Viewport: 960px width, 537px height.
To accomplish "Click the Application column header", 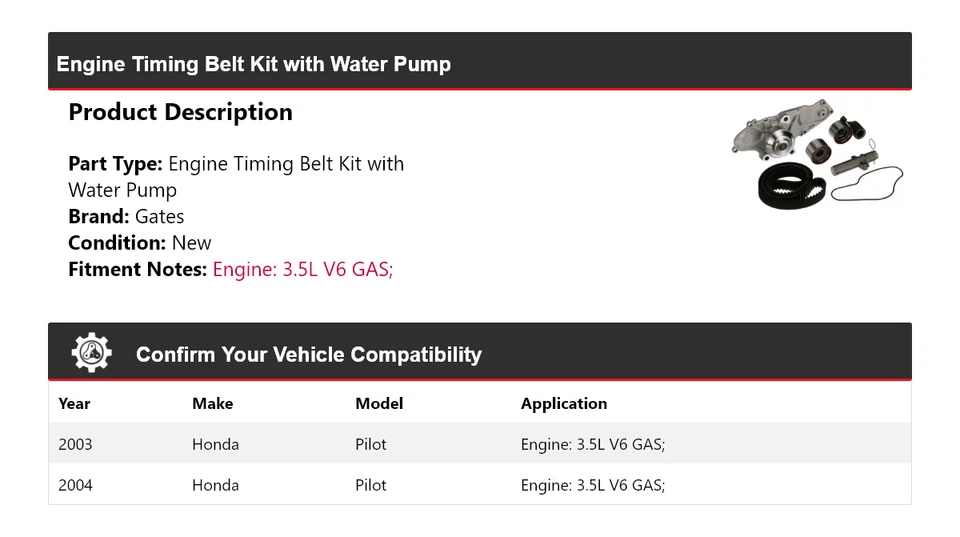I will tap(564, 404).
